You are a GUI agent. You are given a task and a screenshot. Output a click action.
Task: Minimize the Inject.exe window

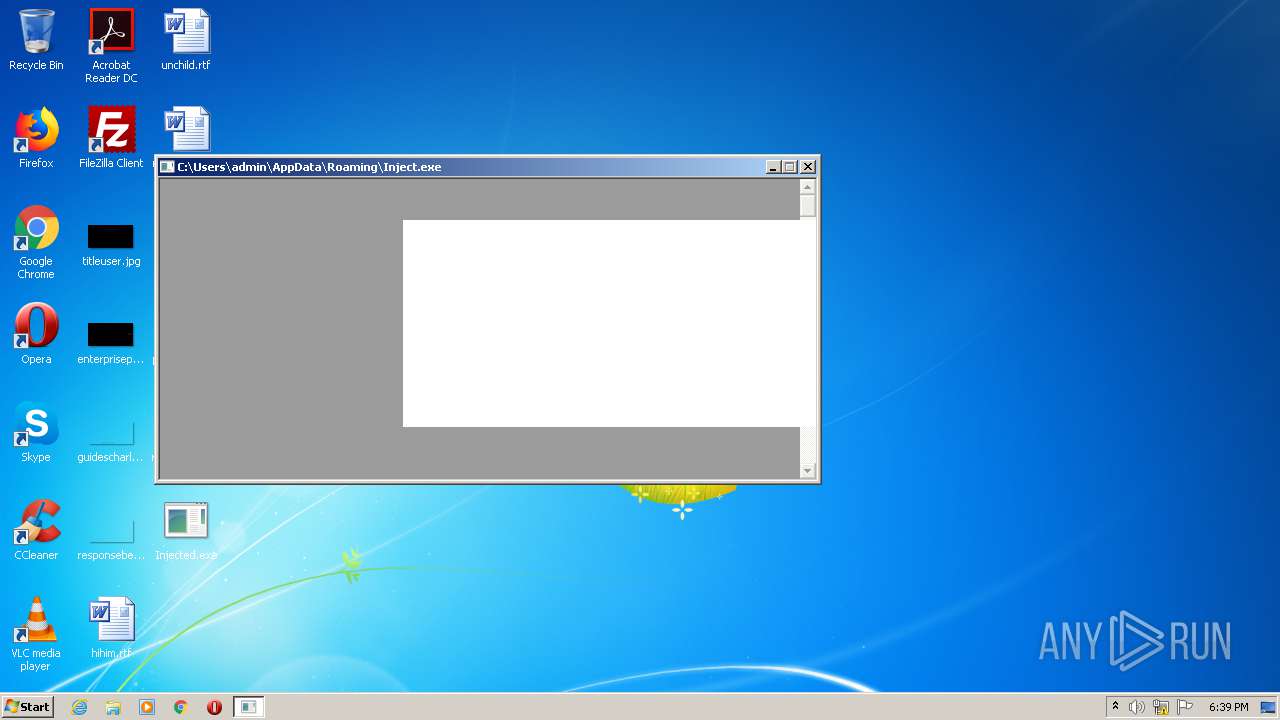tap(773, 167)
